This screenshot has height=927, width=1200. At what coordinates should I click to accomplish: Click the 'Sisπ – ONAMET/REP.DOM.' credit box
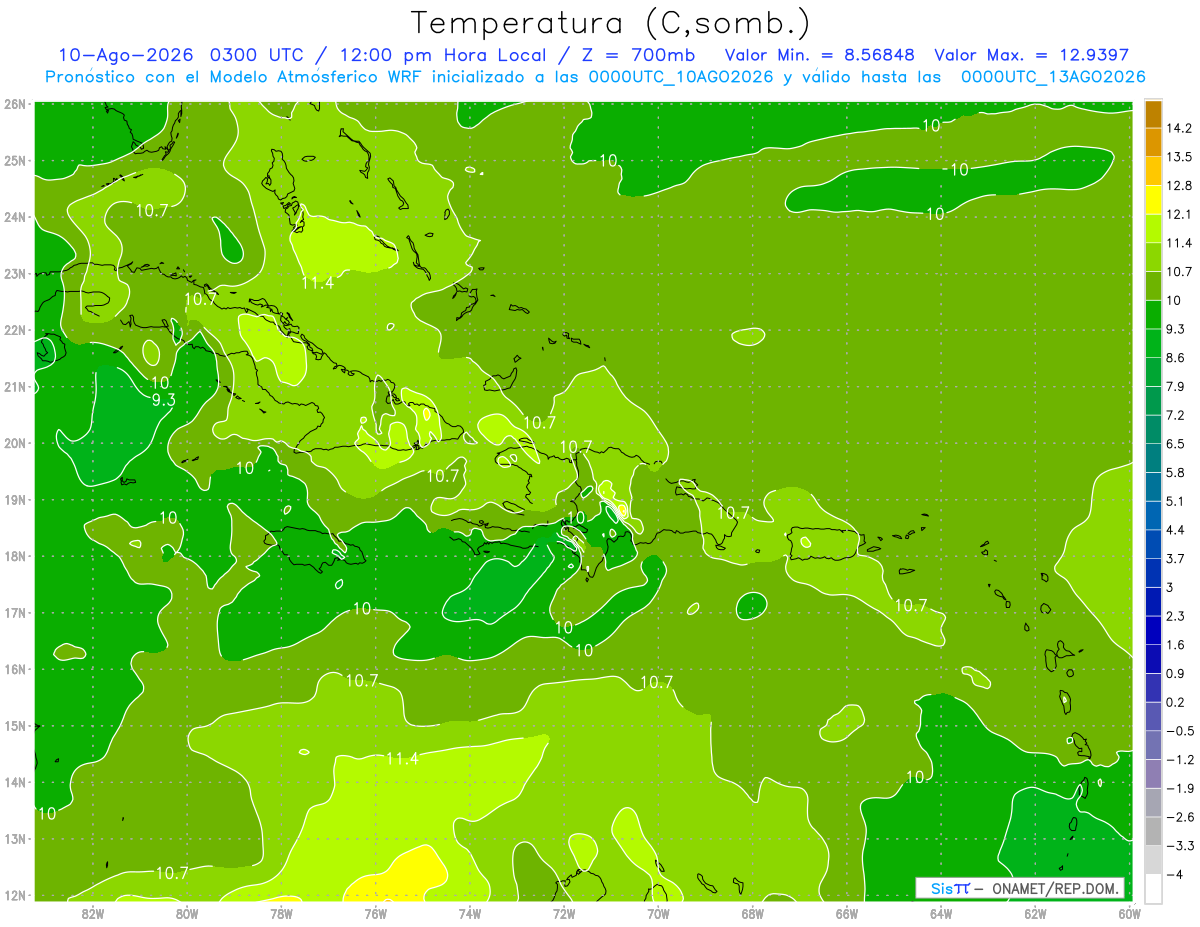1021,888
